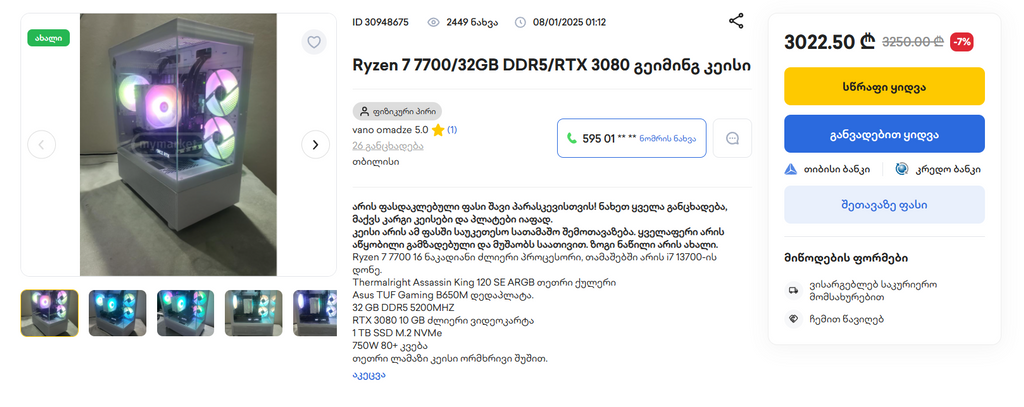Viewport: 1024px width, 407px height.
Task: Click the listing title Ryzen 7 7700
Action: 552,65
